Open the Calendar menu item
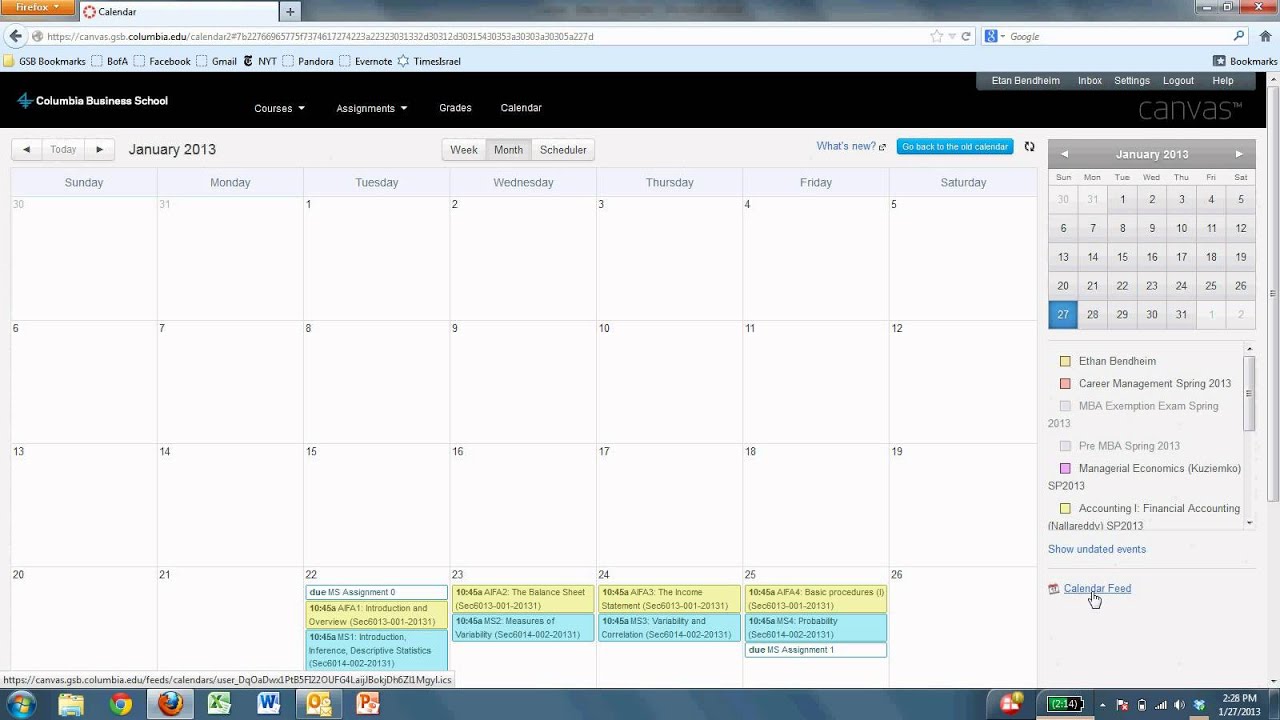 [521, 108]
